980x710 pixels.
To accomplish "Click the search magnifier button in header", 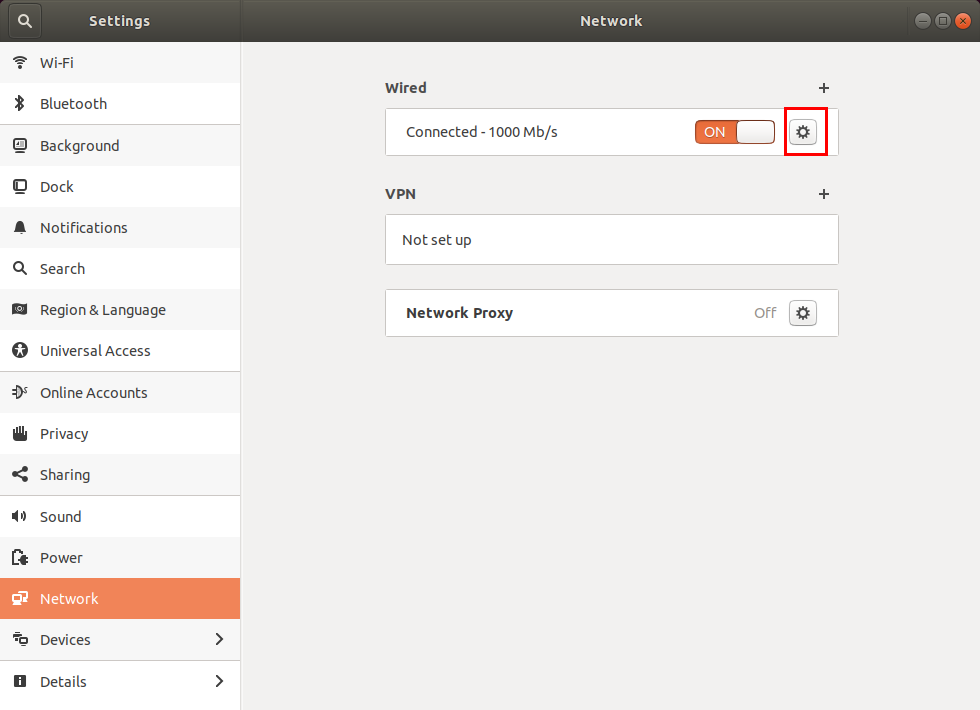I will pos(24,21).
